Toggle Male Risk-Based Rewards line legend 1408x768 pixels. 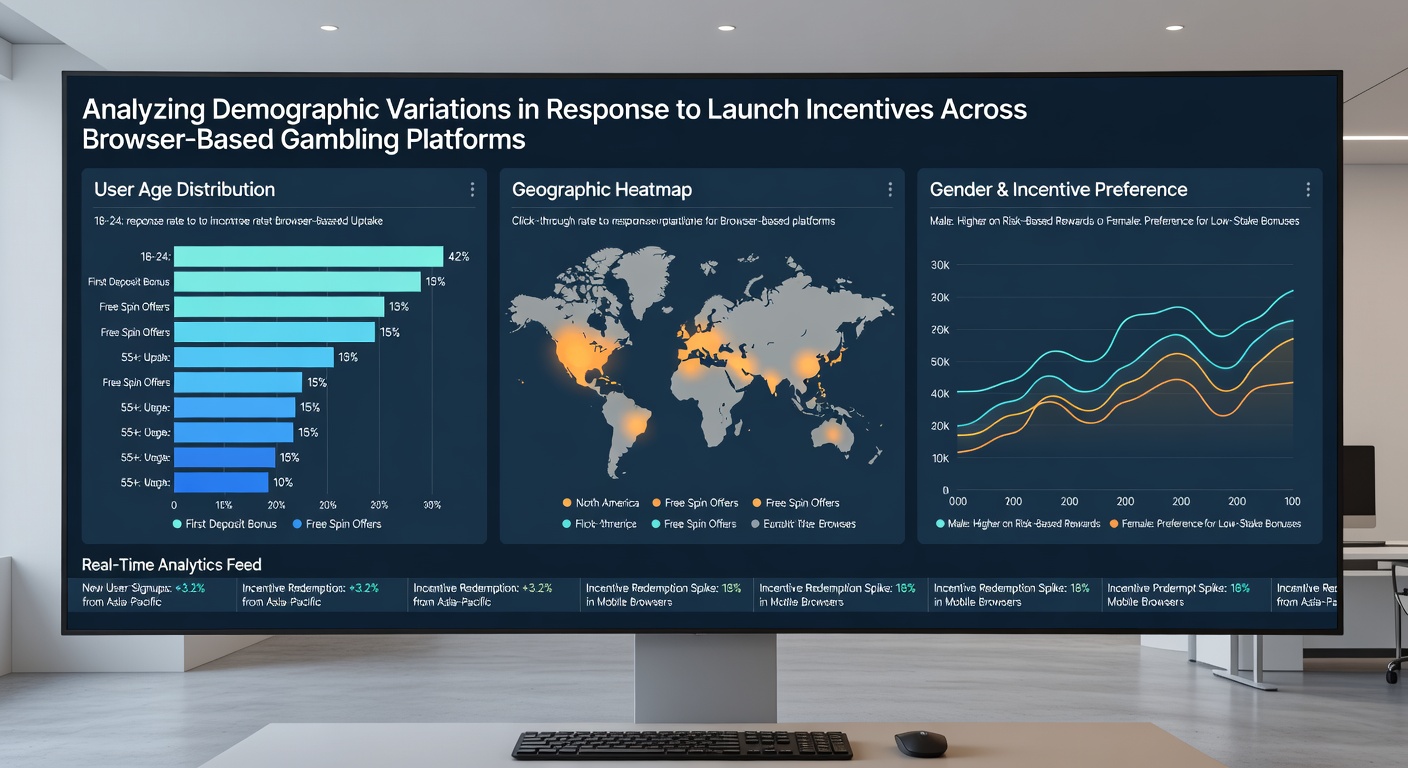click(x=1018, y=524)
